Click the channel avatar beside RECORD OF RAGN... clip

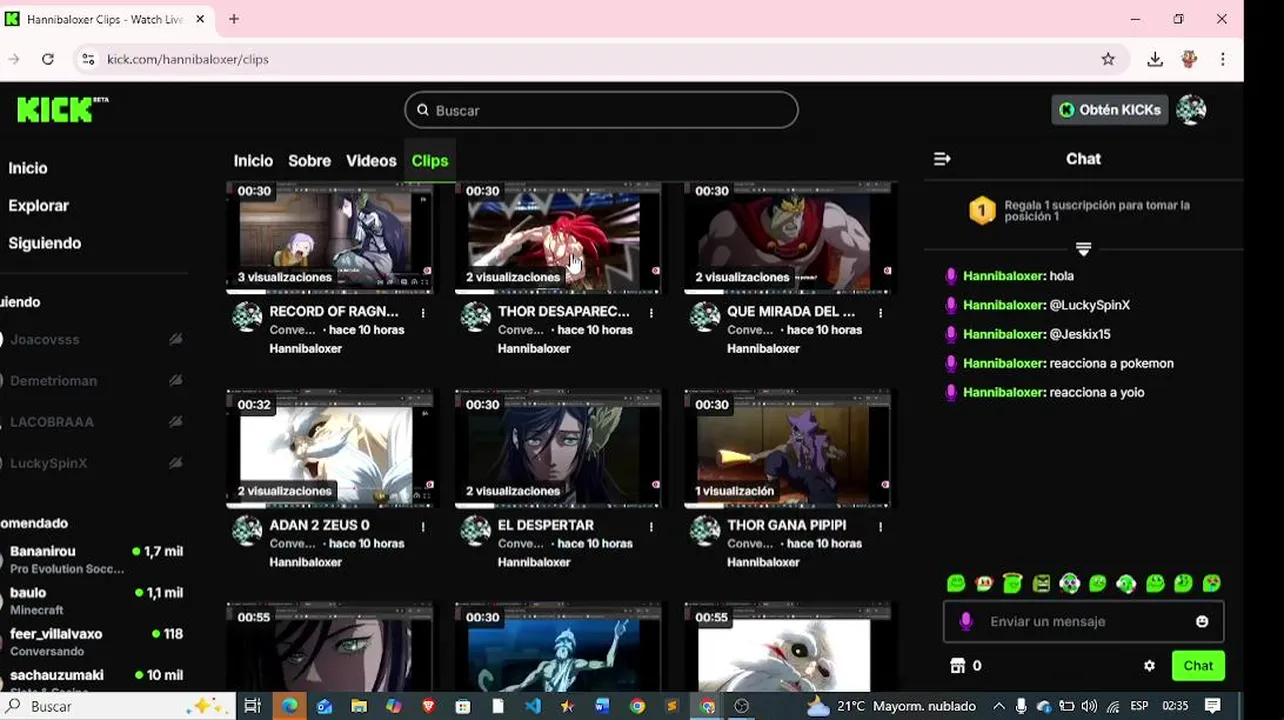(247, 316)
